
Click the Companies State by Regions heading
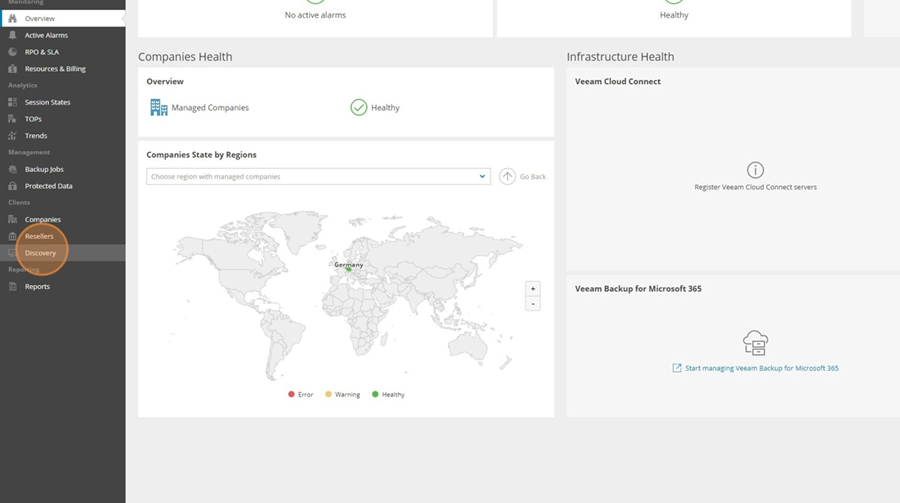pyautogui.click(x=201, y=154)
